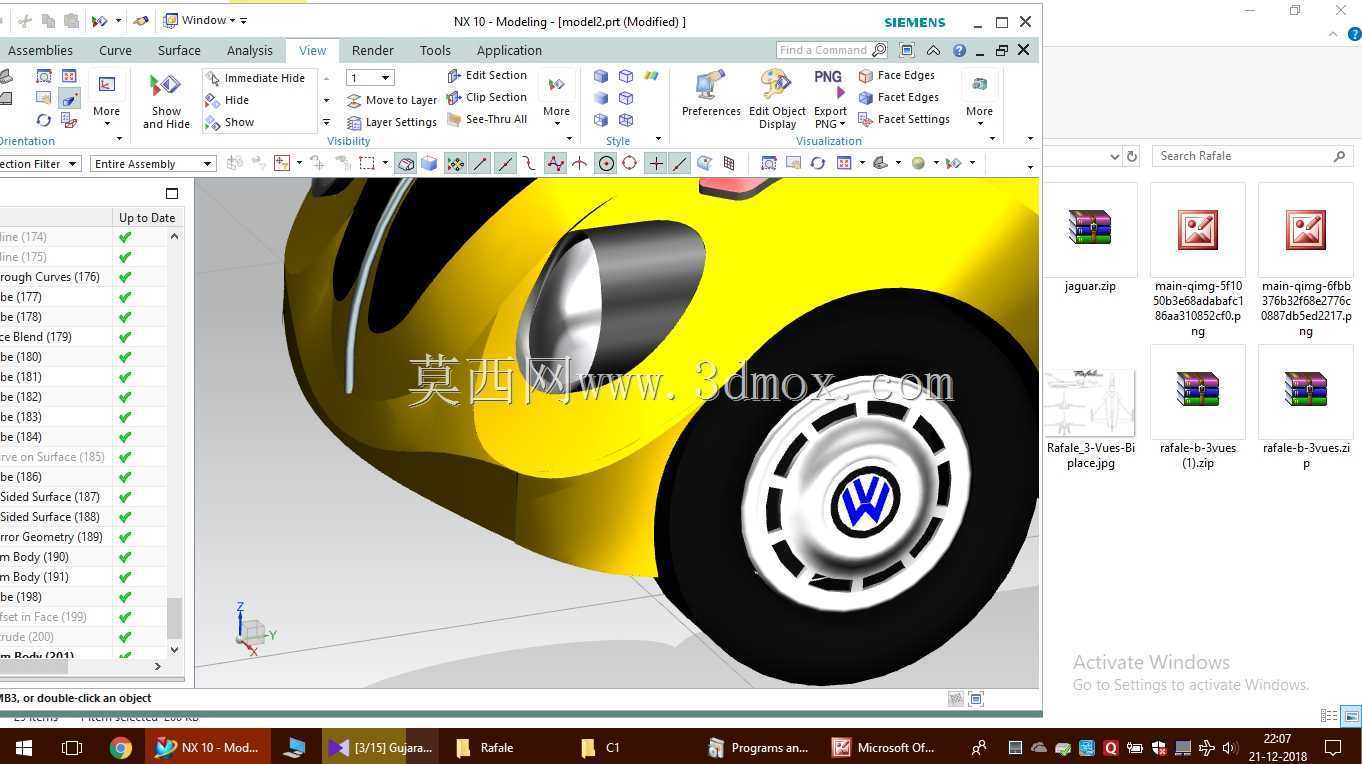Switch to the Render tab

pyautogui.click(x=372, y=50)
